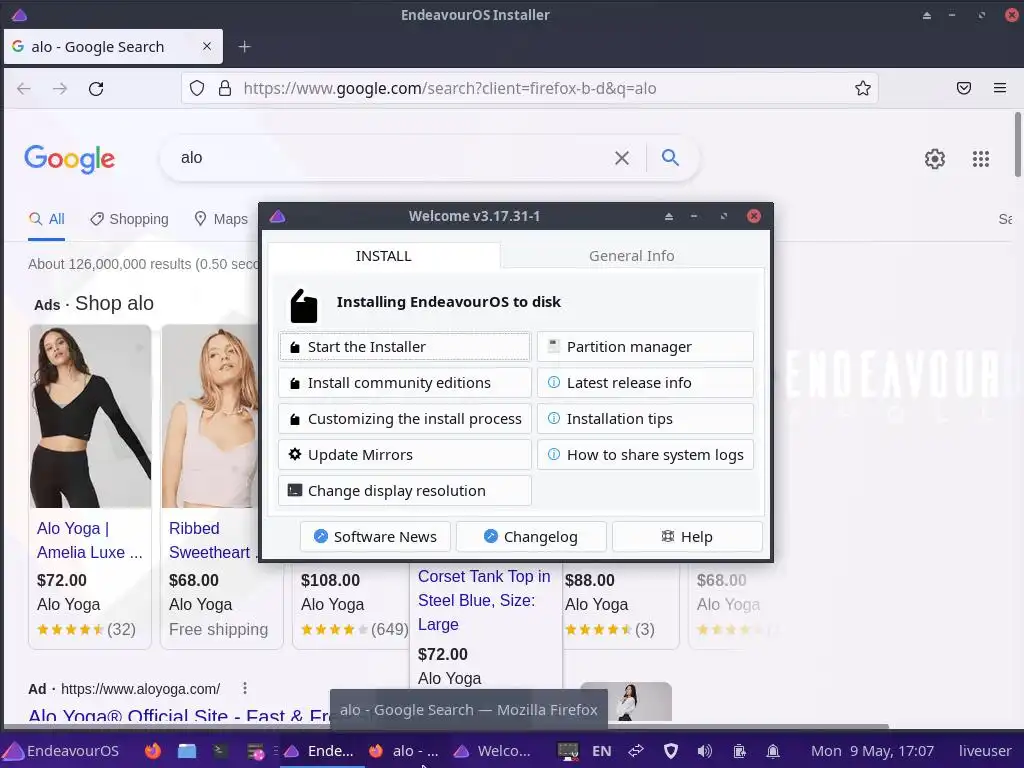Open Alo Yoga Official Site ad link

(x=180, y=716)
